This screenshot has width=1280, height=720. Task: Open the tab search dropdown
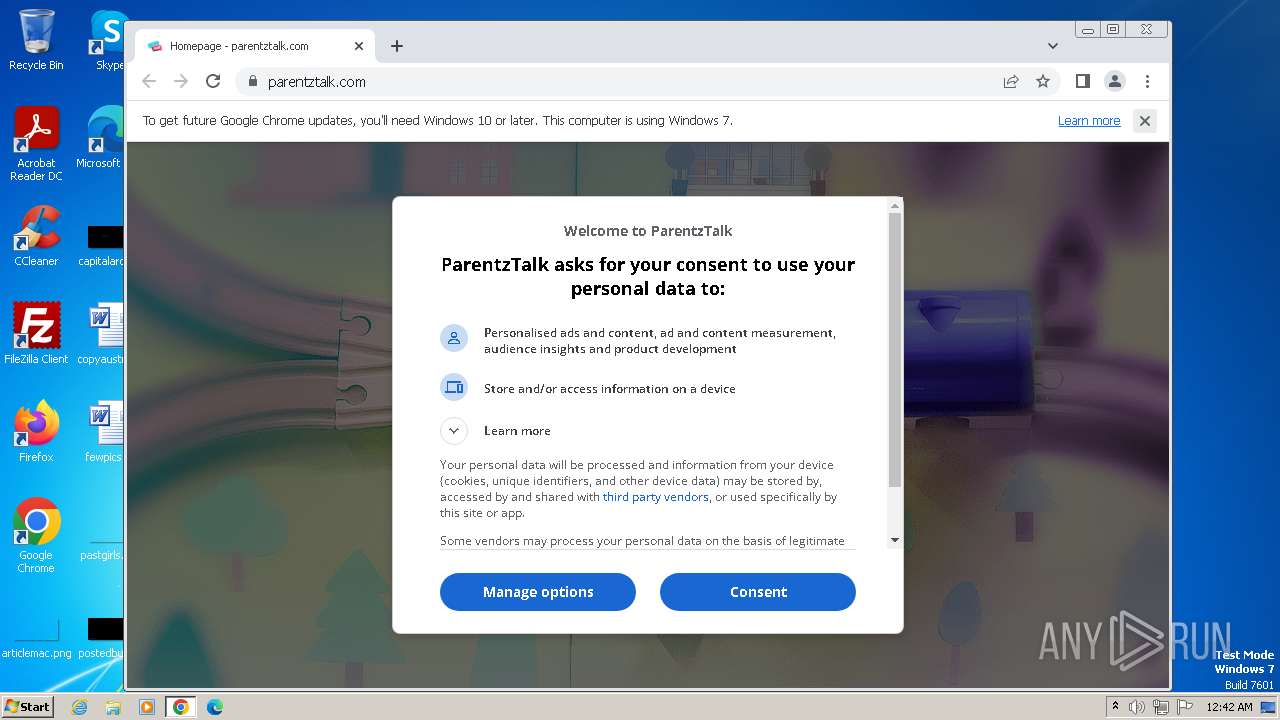tap(1052, 46)
